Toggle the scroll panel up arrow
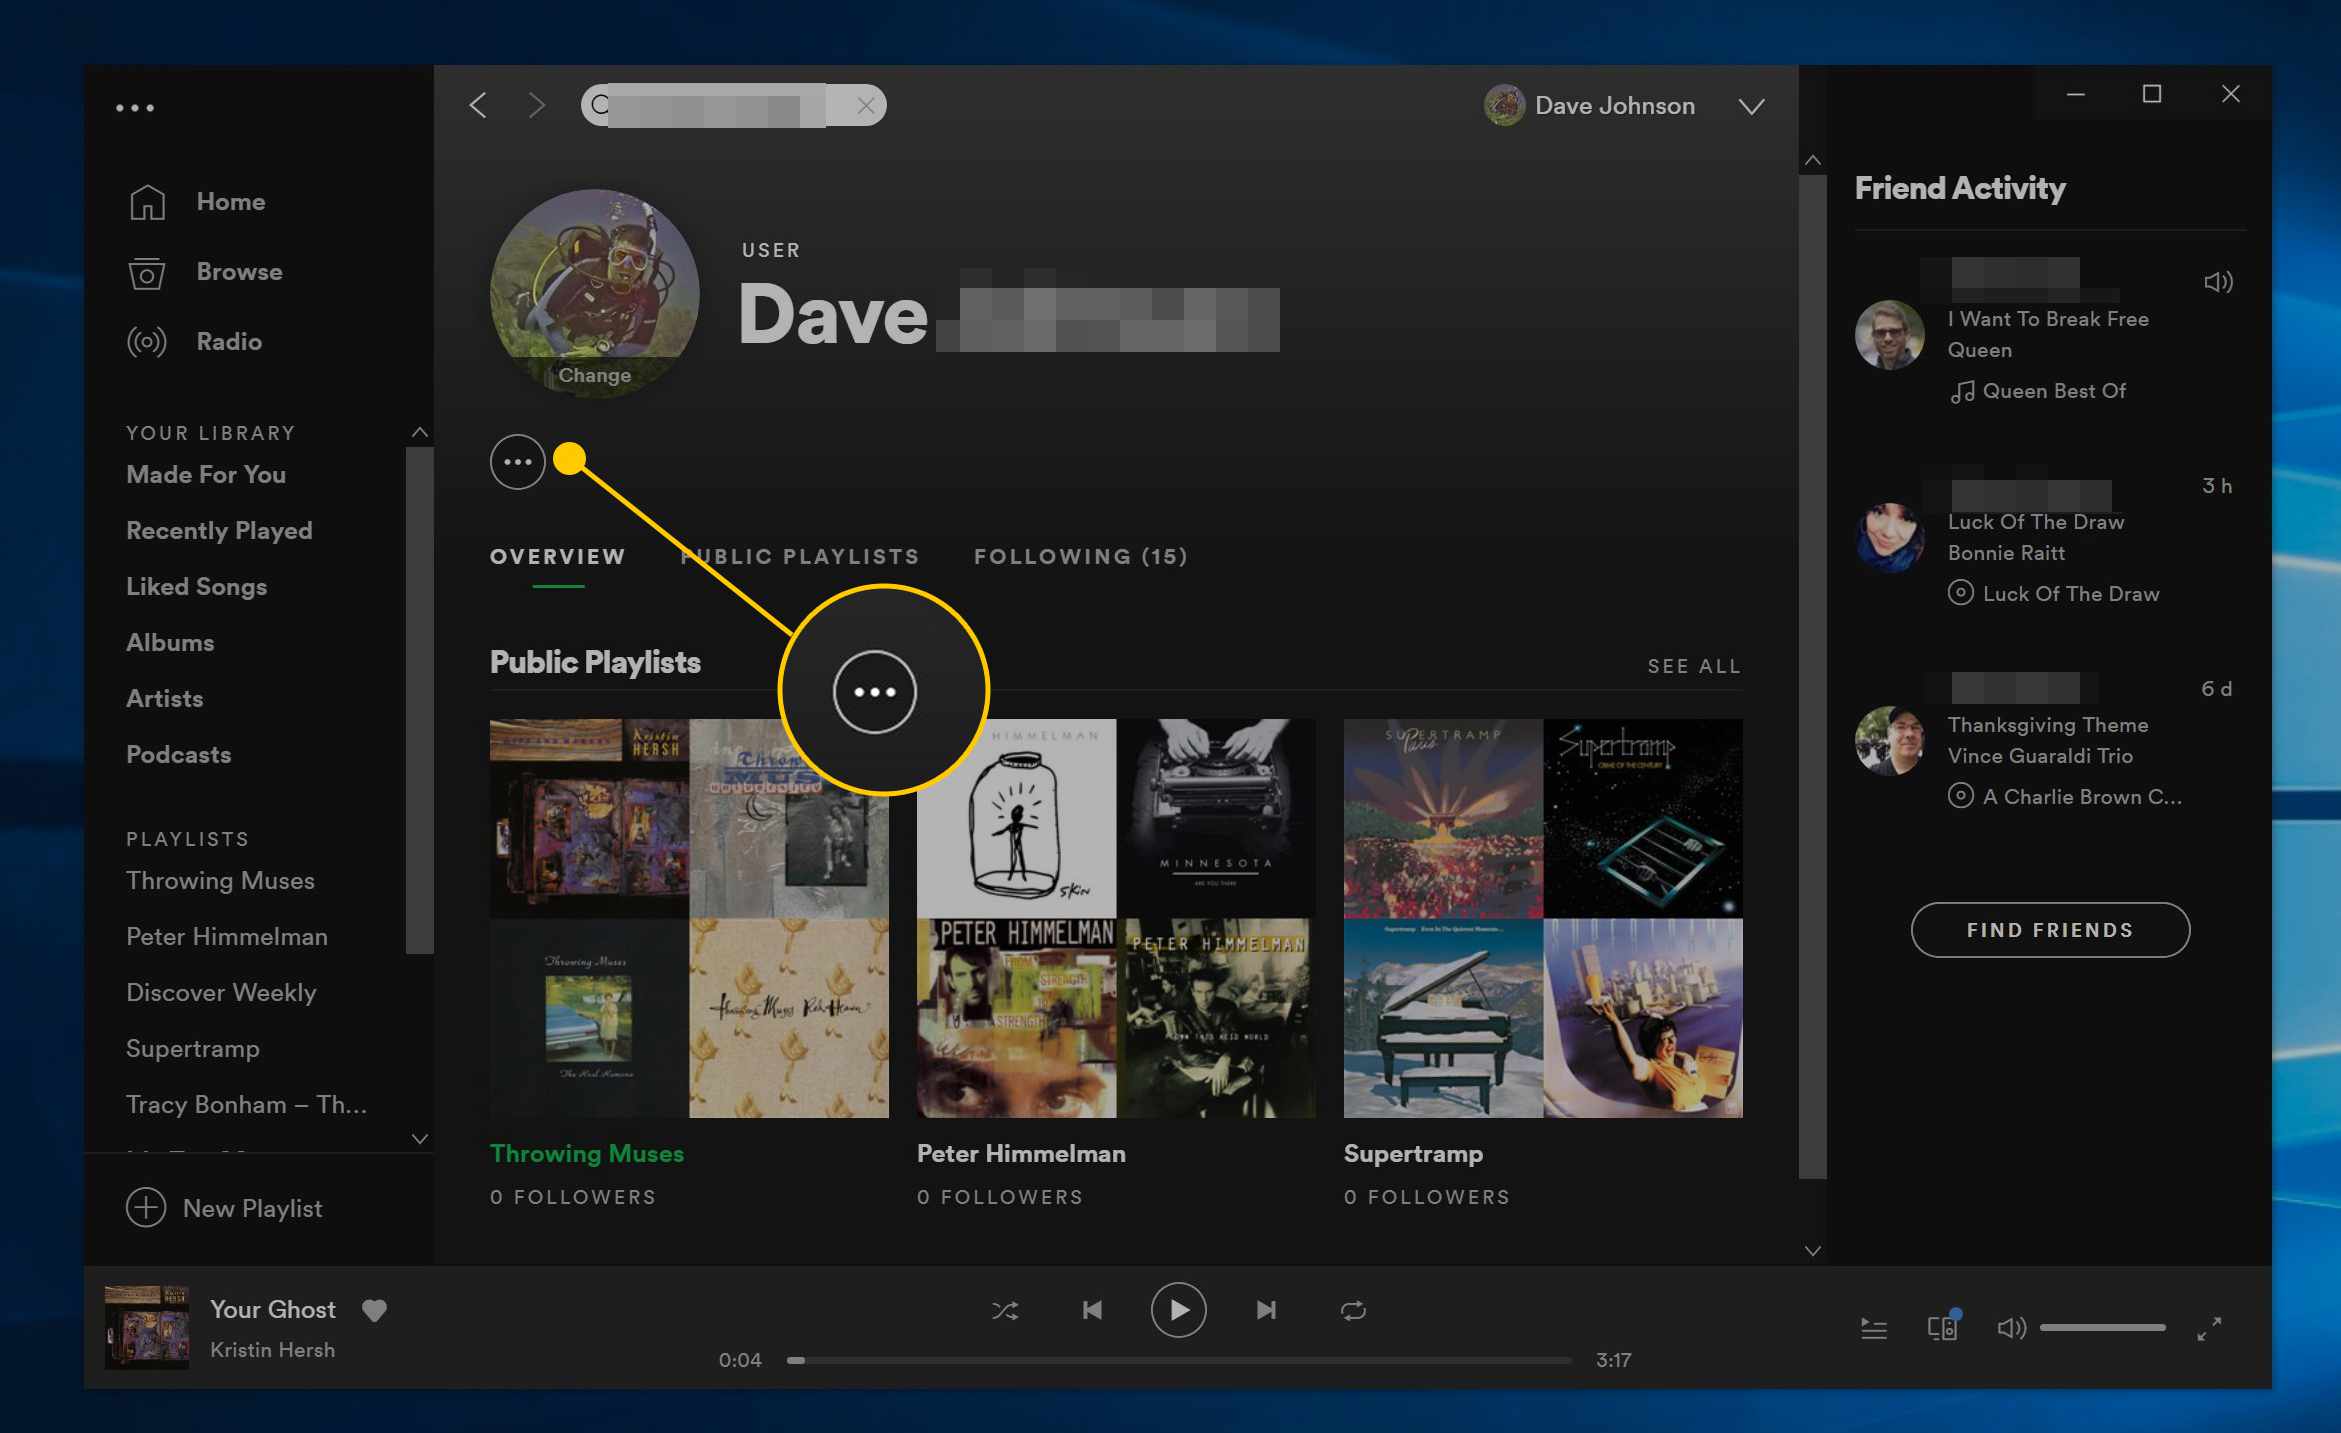 [x=1813, y=159]
